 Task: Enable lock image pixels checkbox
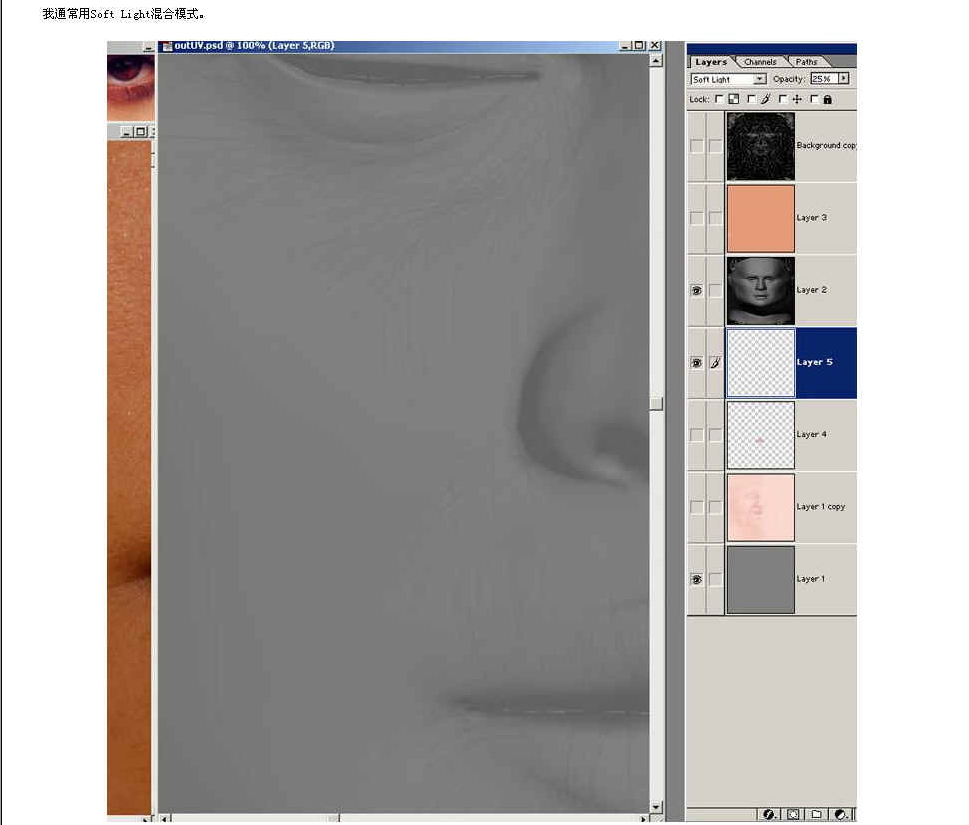(751, 99)
